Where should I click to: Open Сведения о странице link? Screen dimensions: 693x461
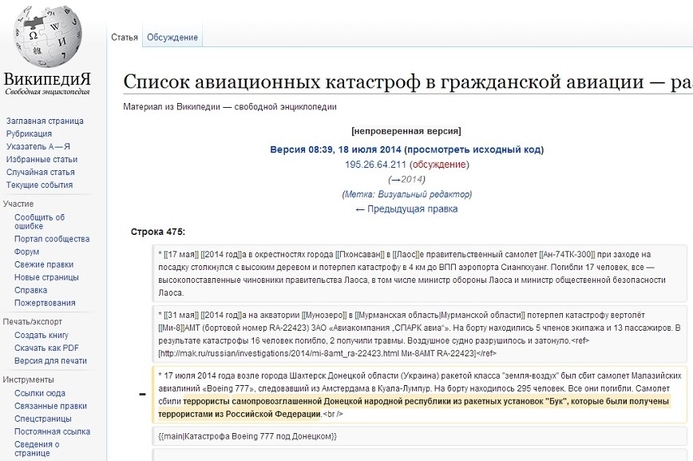tap(37, 449)
